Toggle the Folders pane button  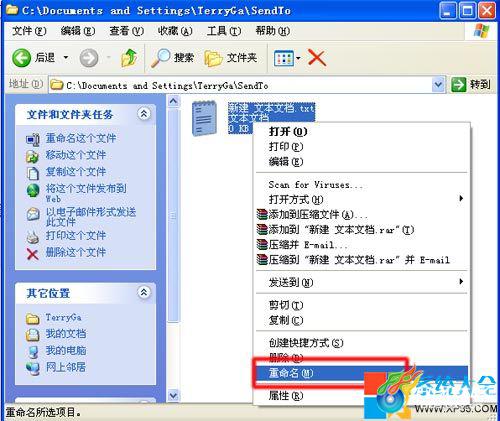(x=231, y=58)
